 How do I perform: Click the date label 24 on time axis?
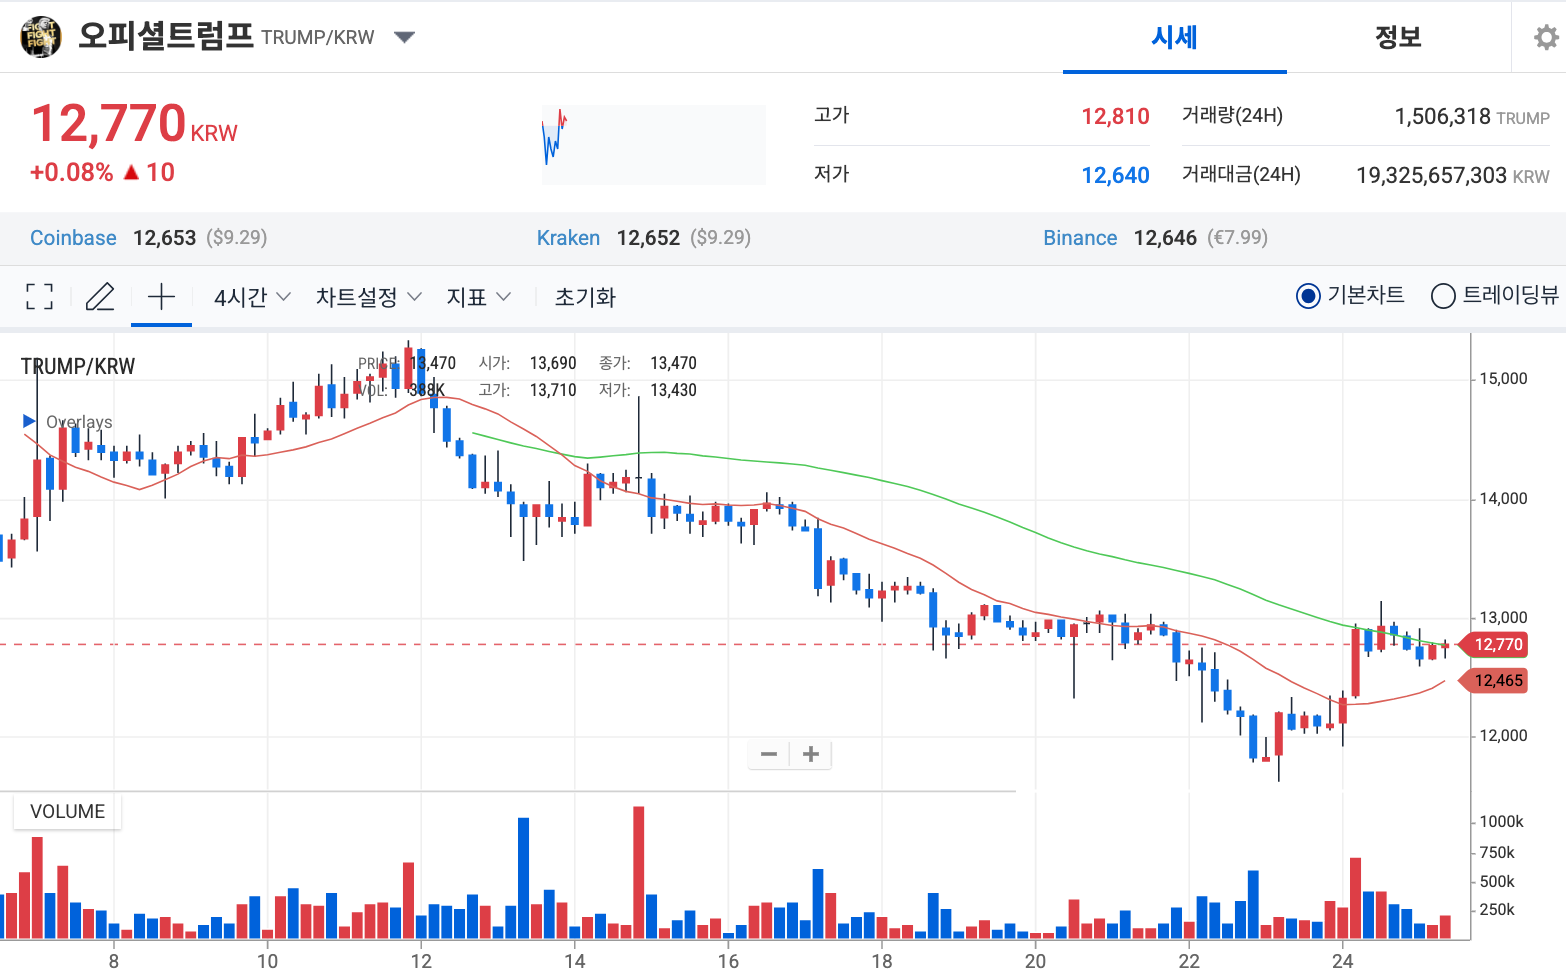[1342, 961]
